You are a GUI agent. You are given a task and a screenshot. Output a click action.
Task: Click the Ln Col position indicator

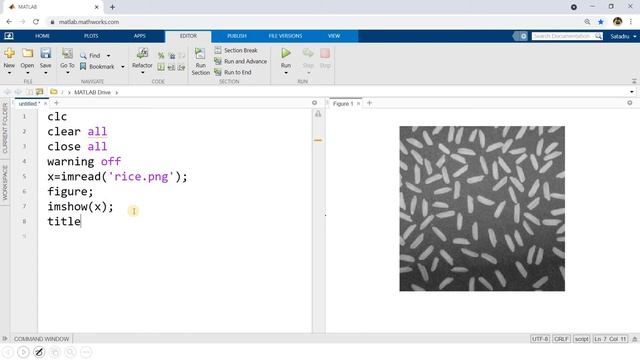(x=610, y=339)
